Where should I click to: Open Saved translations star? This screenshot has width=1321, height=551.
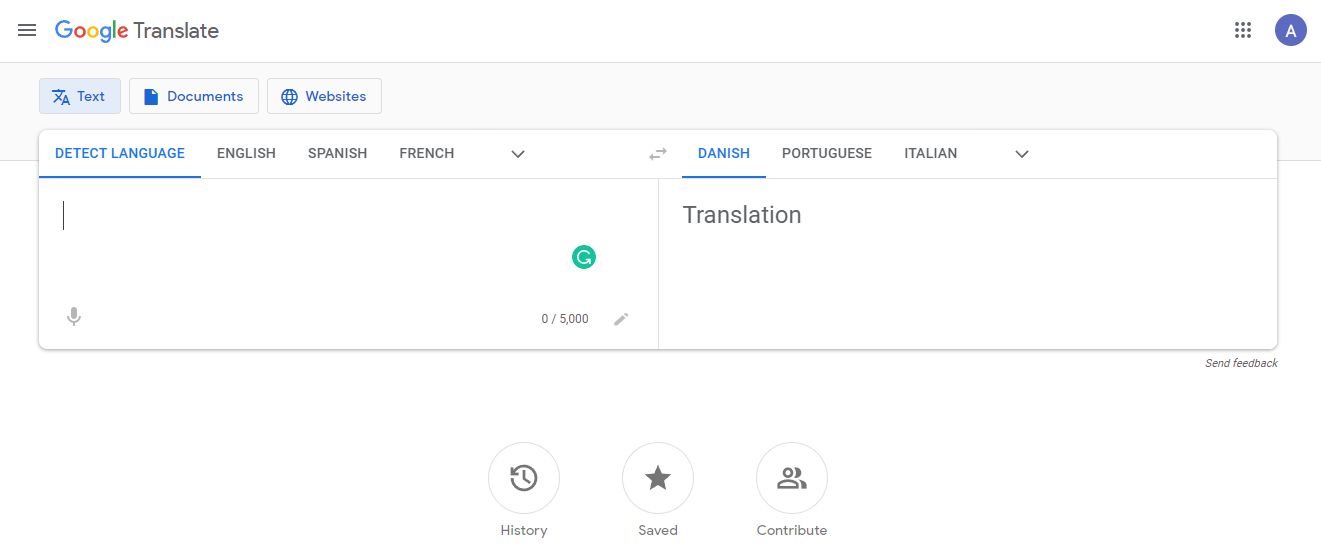click(x=658, y=479)
